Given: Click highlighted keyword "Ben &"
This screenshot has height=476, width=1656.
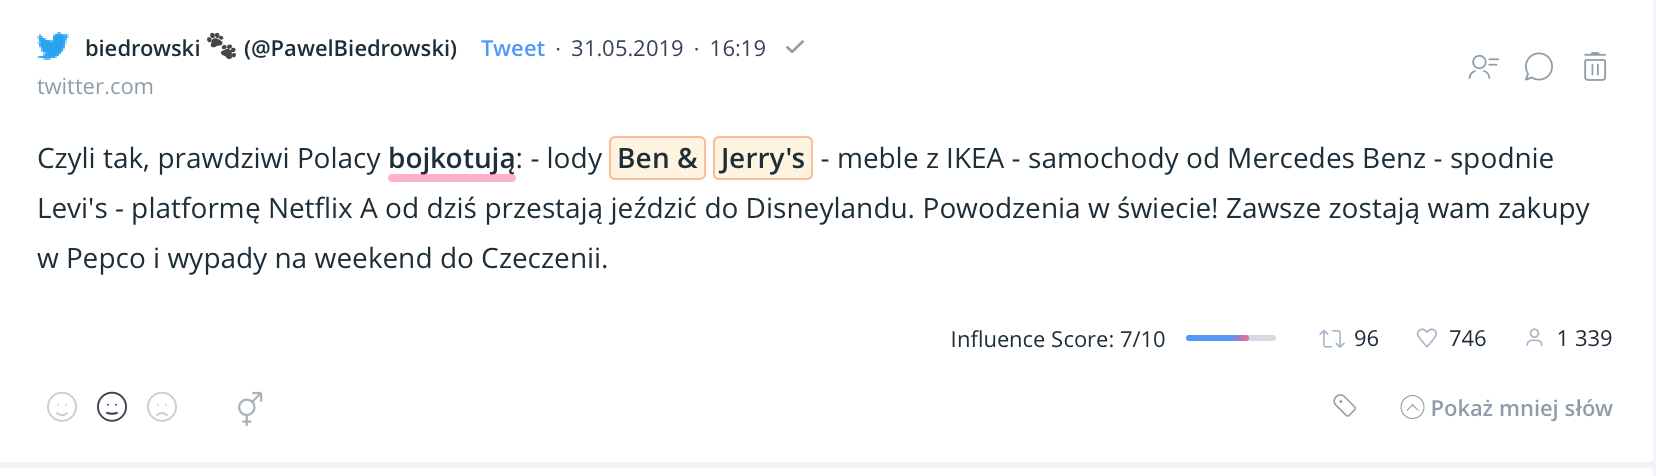Looking at the screenshot, I should point(657,158).
